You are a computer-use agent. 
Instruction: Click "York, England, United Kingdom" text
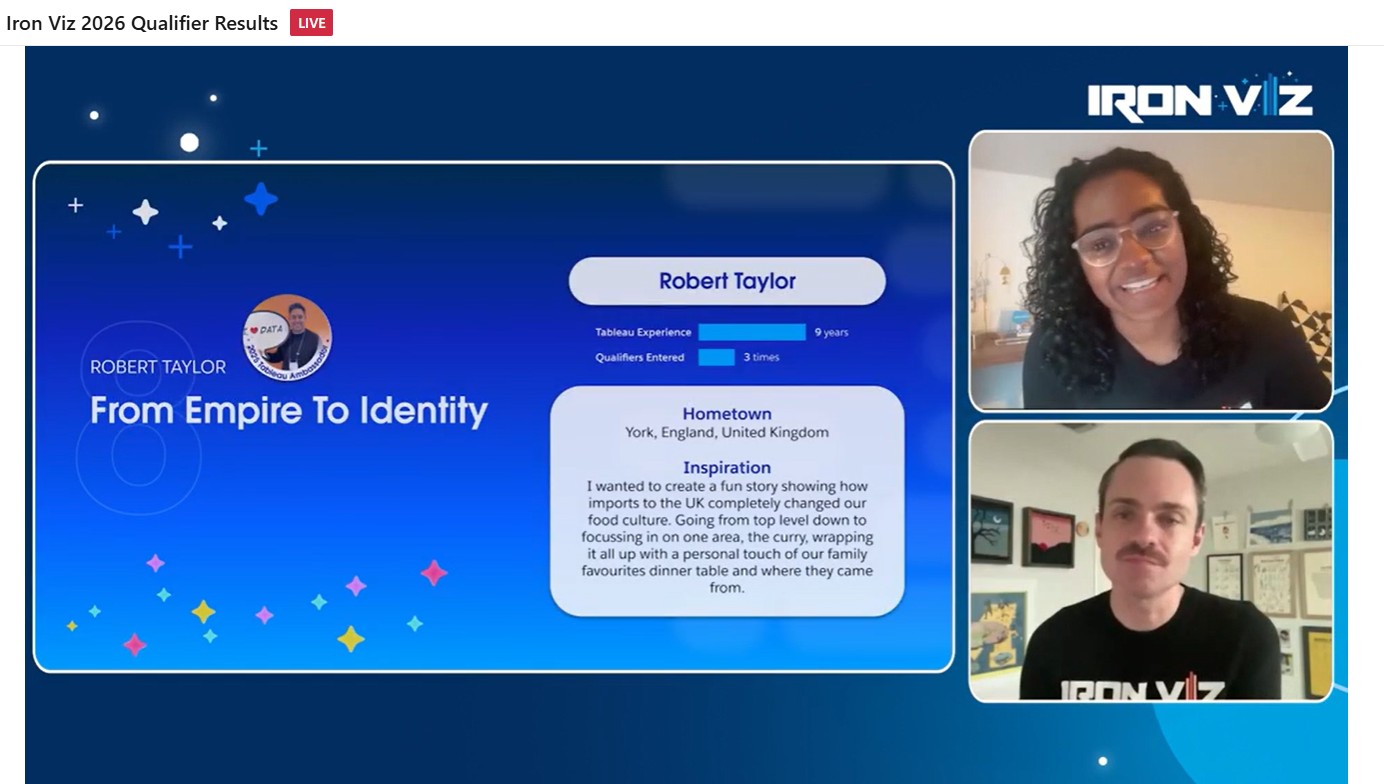727,433
